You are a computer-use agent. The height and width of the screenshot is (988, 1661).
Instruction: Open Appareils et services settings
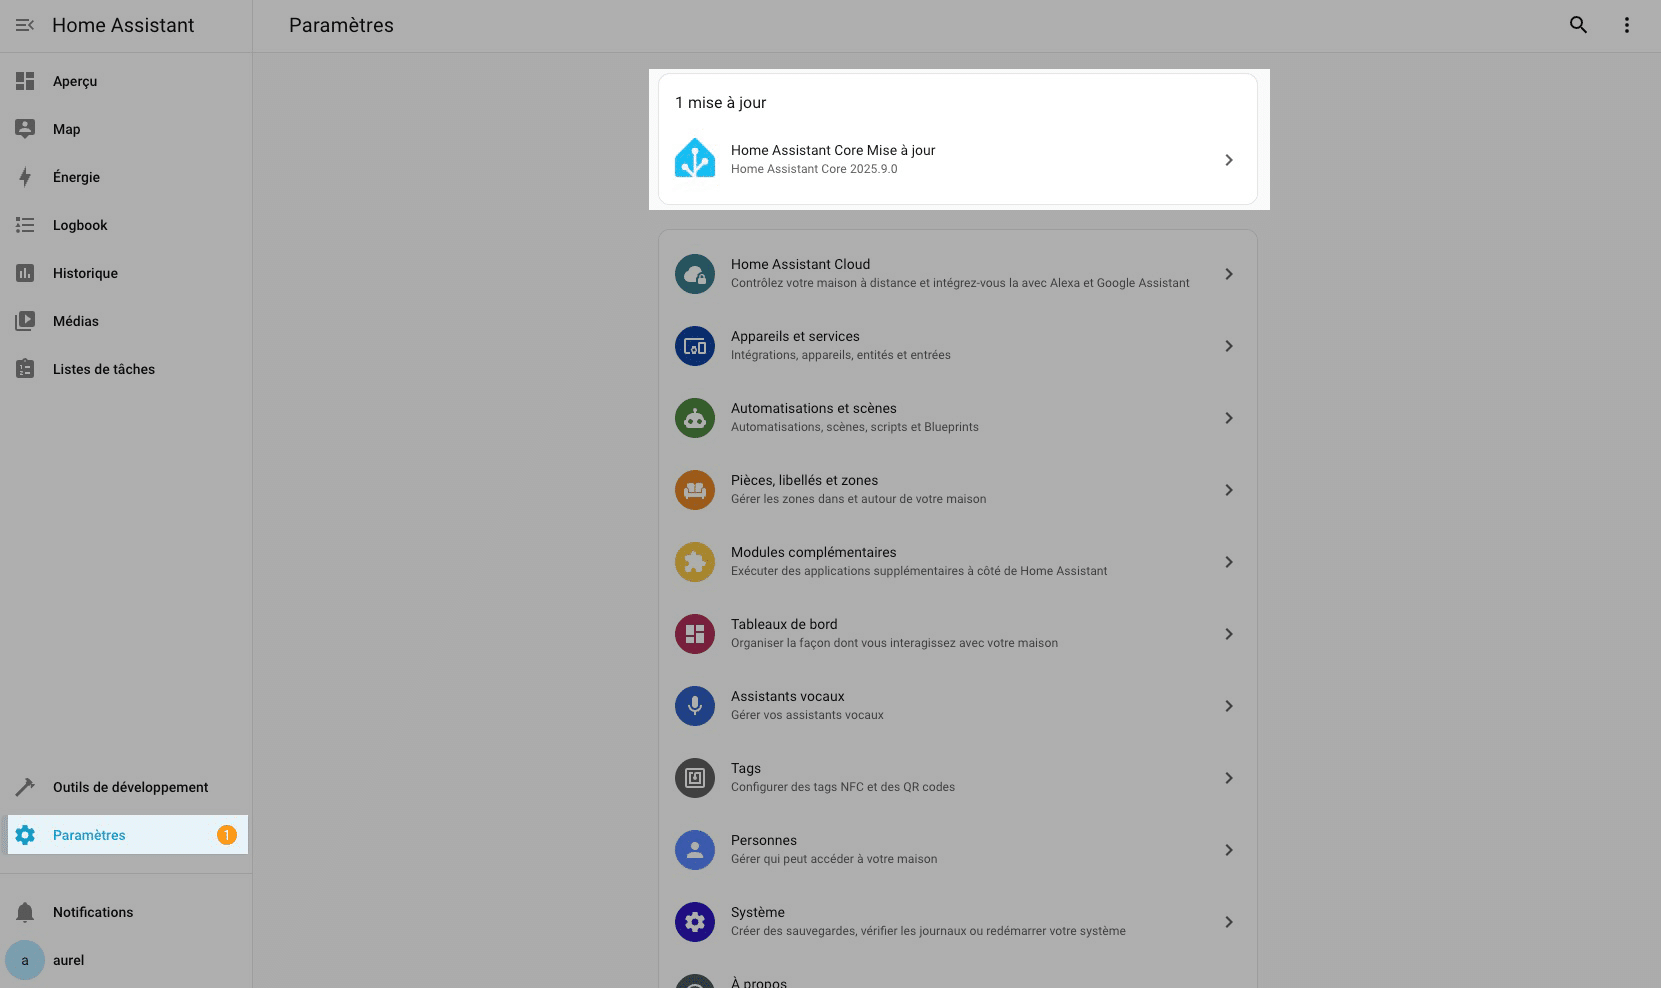click(958, 346)
